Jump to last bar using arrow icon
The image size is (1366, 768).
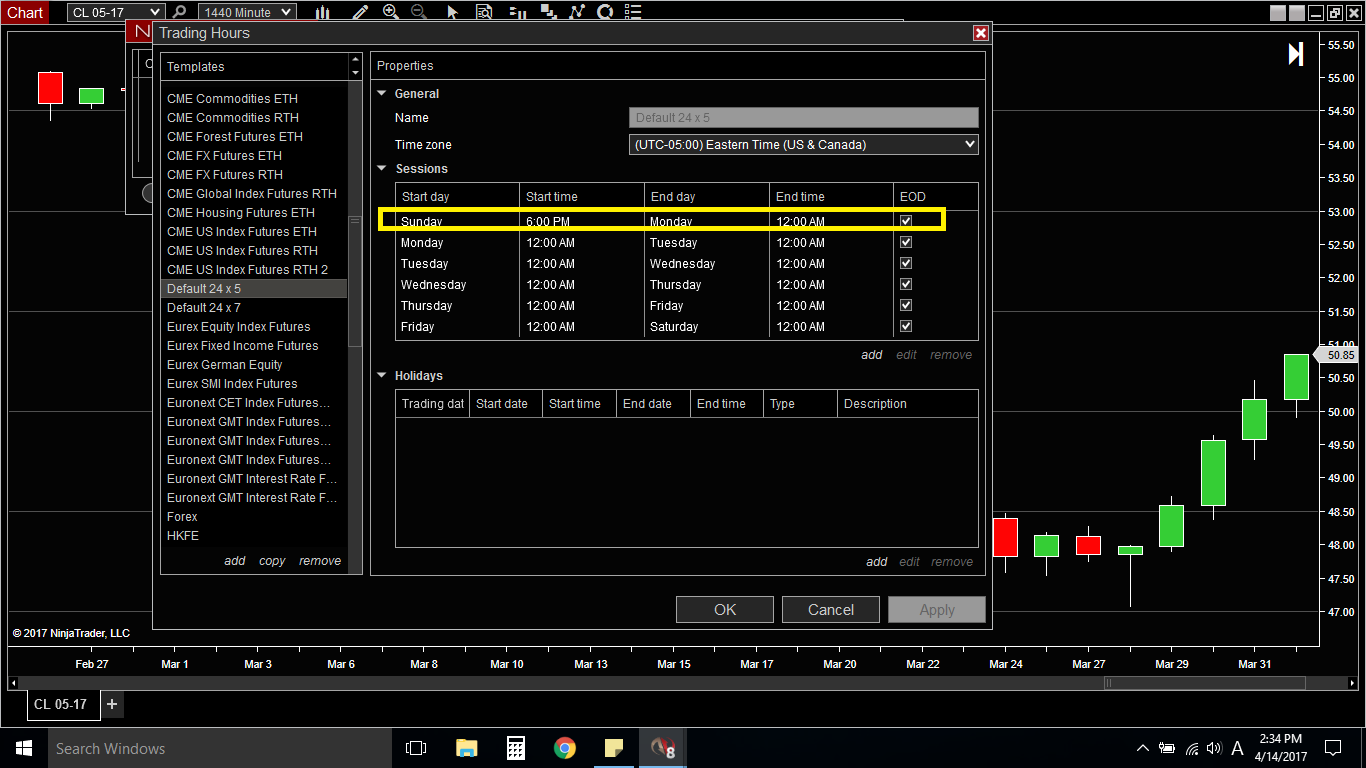click(1296, 54)
